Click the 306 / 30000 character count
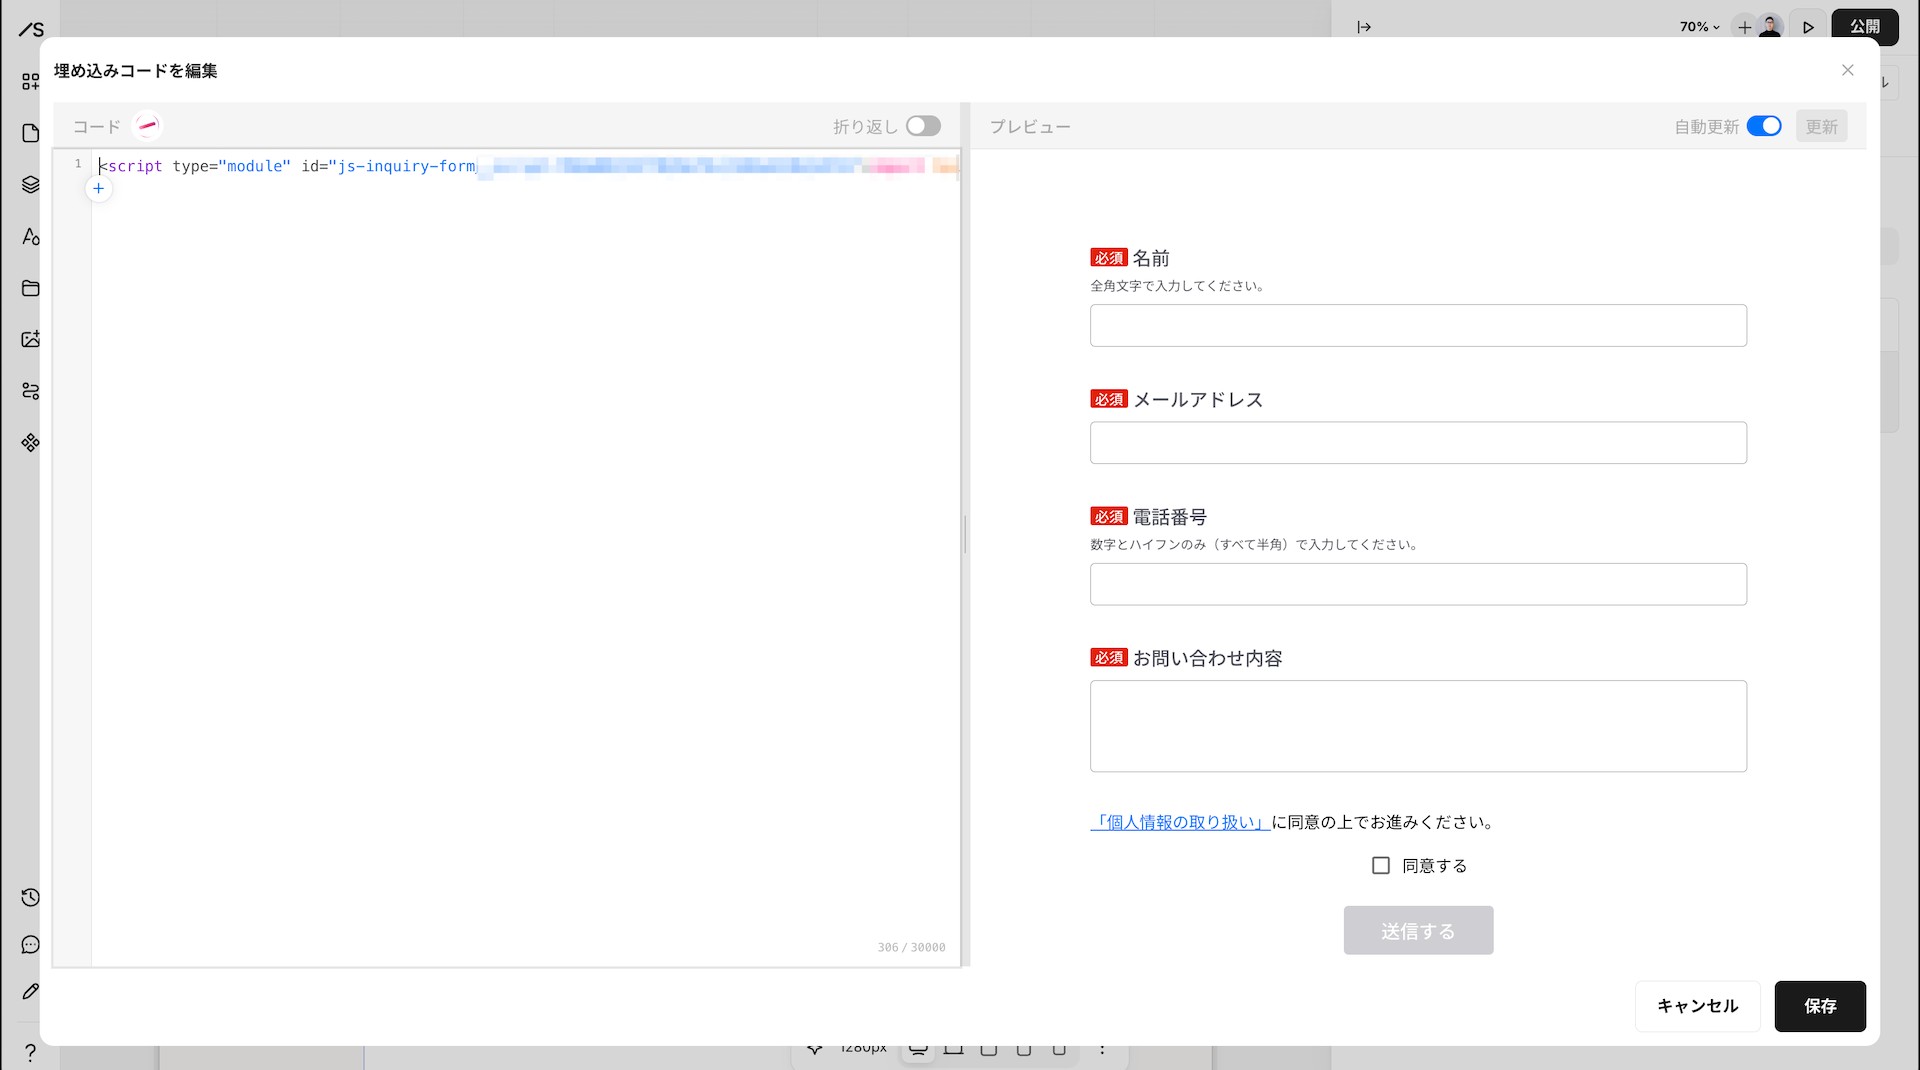Viewport: 1920px width, 1070px height. pyautogui.click(x=911, y=947)
